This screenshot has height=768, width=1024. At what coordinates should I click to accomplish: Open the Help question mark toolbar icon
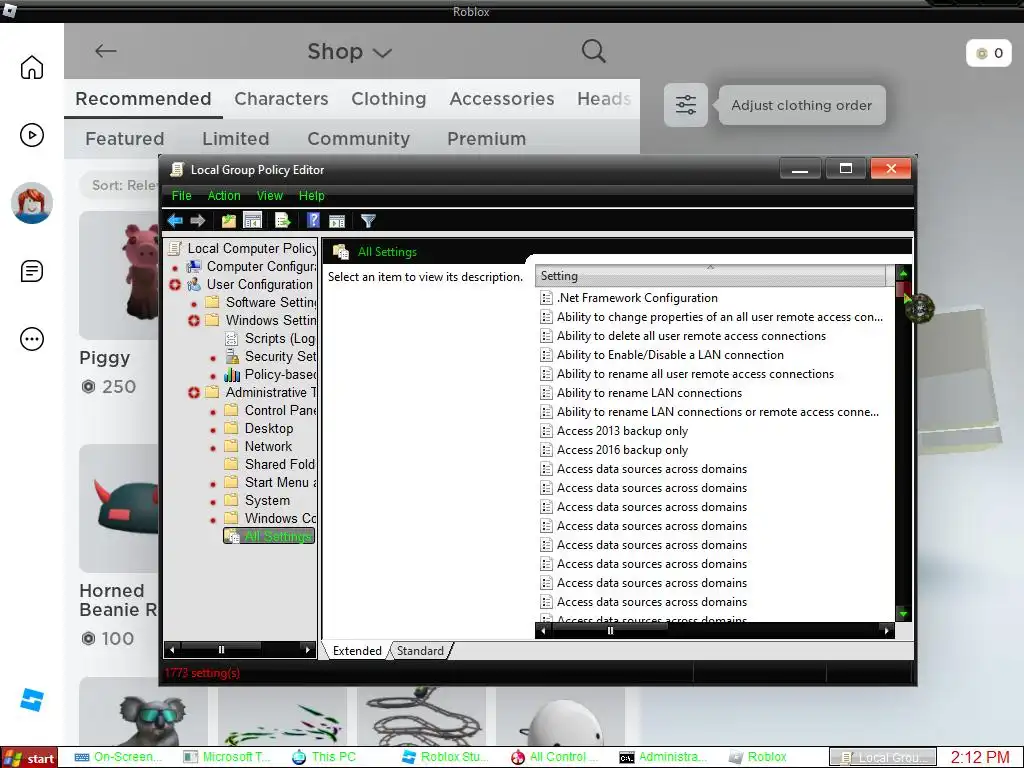pos(313,220)
